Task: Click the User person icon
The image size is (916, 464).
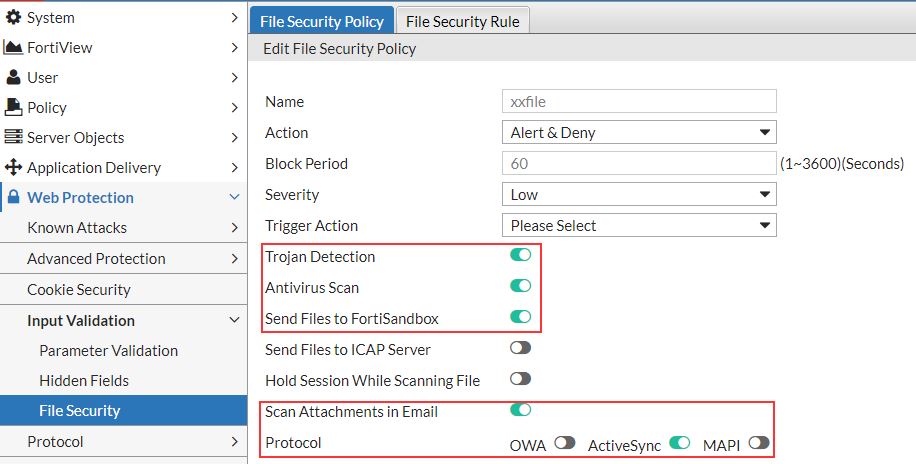Action: click(x=13, y=77)
